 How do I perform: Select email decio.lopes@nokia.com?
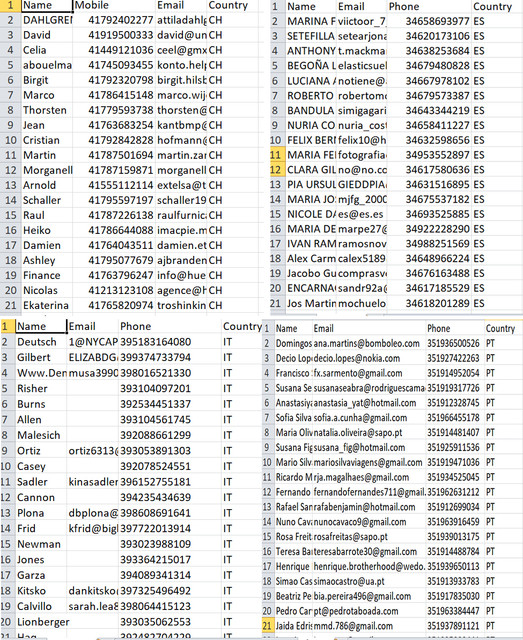[x=369, y=358]
